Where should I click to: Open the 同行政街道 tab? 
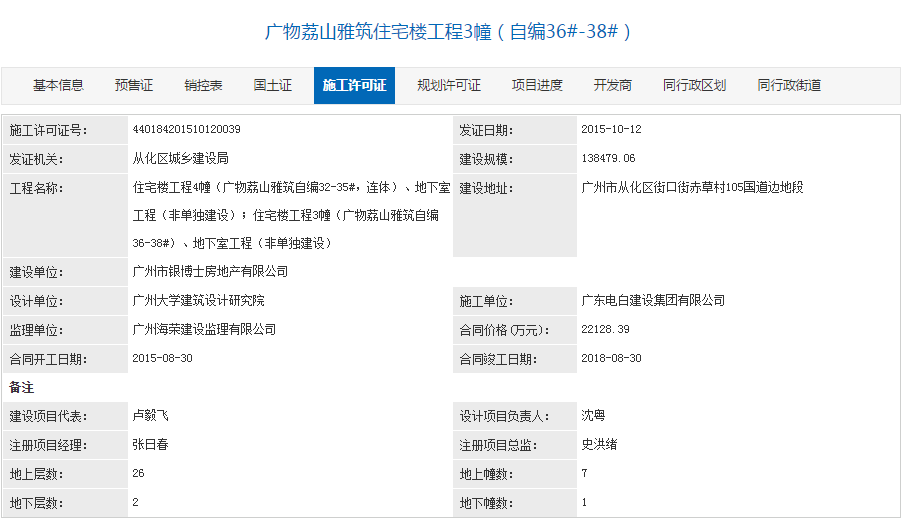coord(789,85)
